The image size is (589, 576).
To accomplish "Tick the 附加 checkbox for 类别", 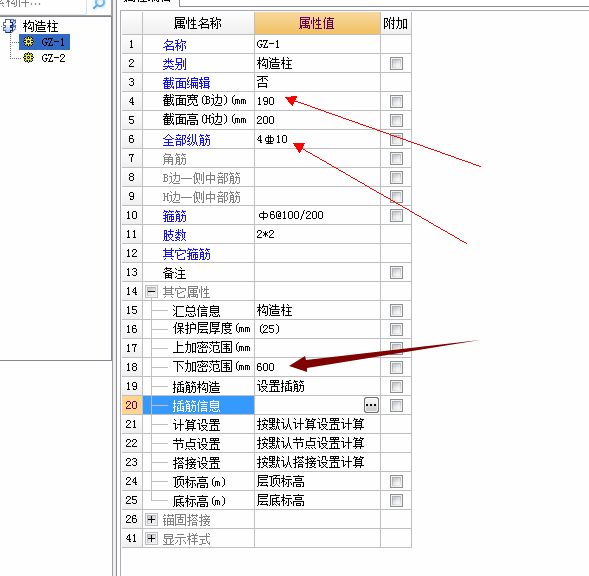I will 396,63.
